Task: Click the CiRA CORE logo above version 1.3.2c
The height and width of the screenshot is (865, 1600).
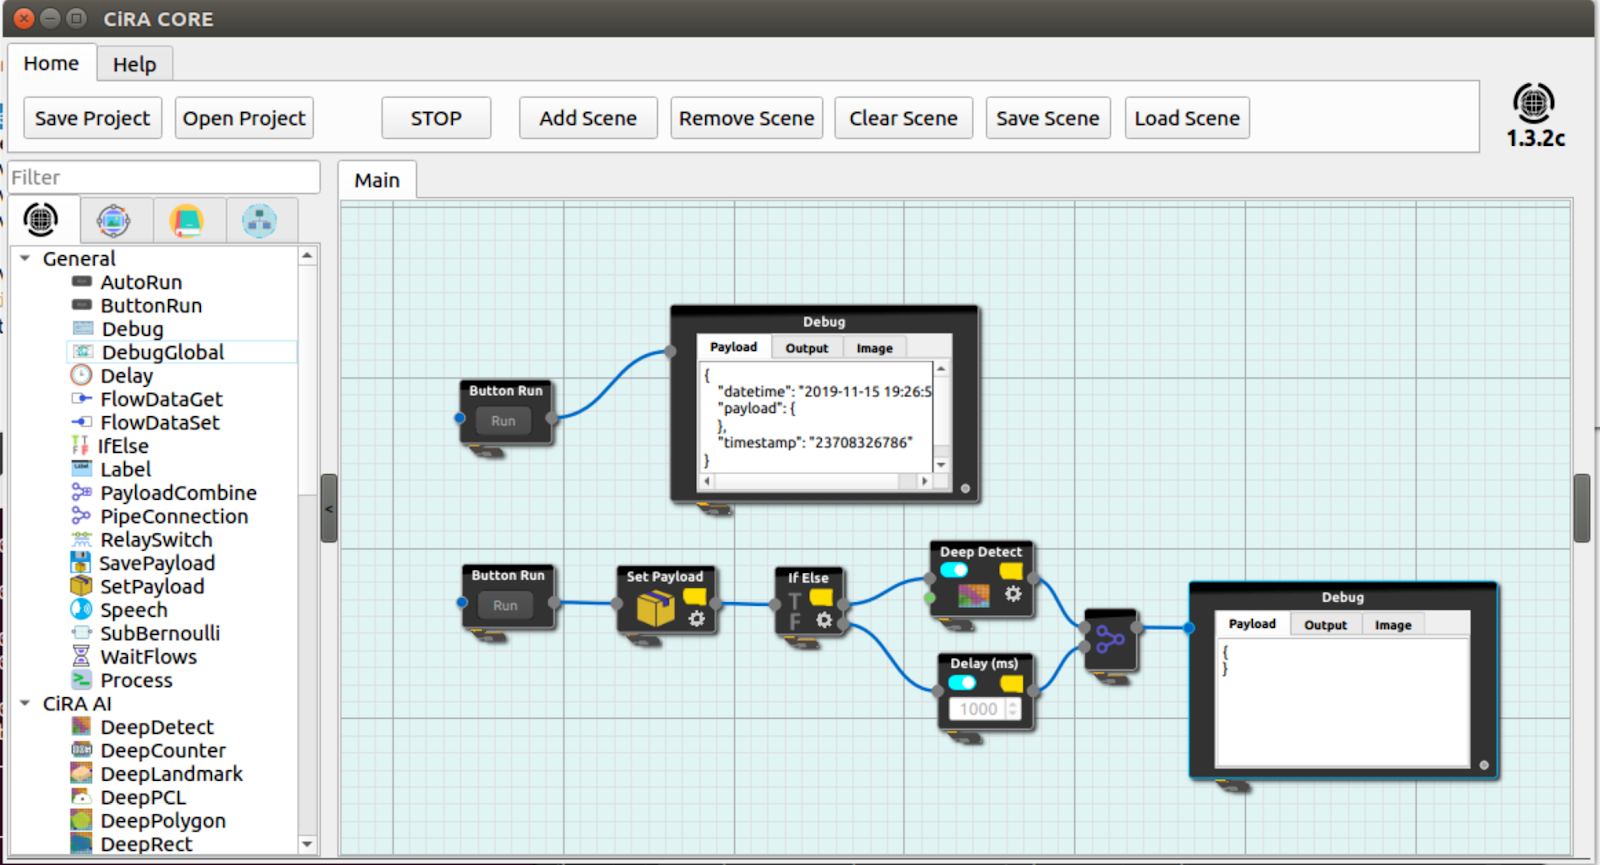Action: (x=1534, y=103)
